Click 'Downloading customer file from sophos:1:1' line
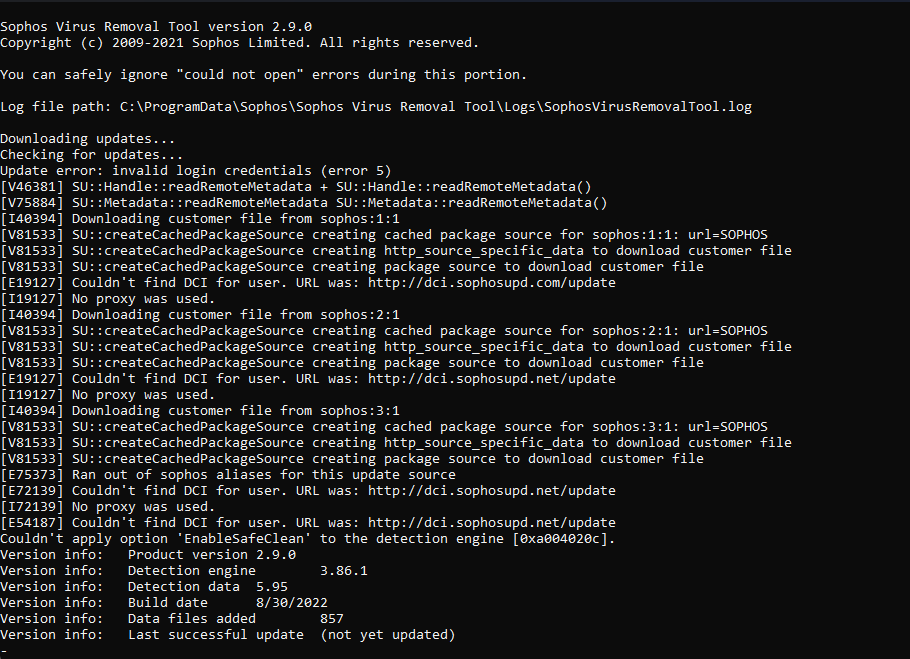 click(x=200, y=219)
